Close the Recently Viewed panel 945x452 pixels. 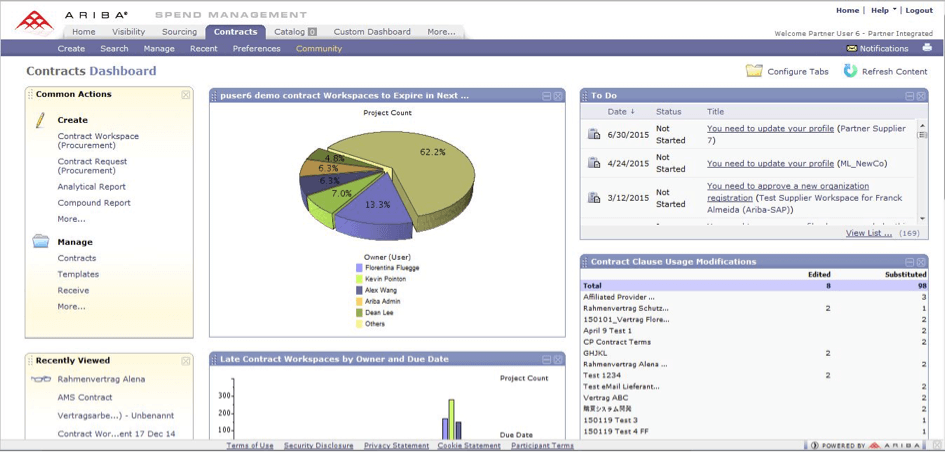(186, 361)
